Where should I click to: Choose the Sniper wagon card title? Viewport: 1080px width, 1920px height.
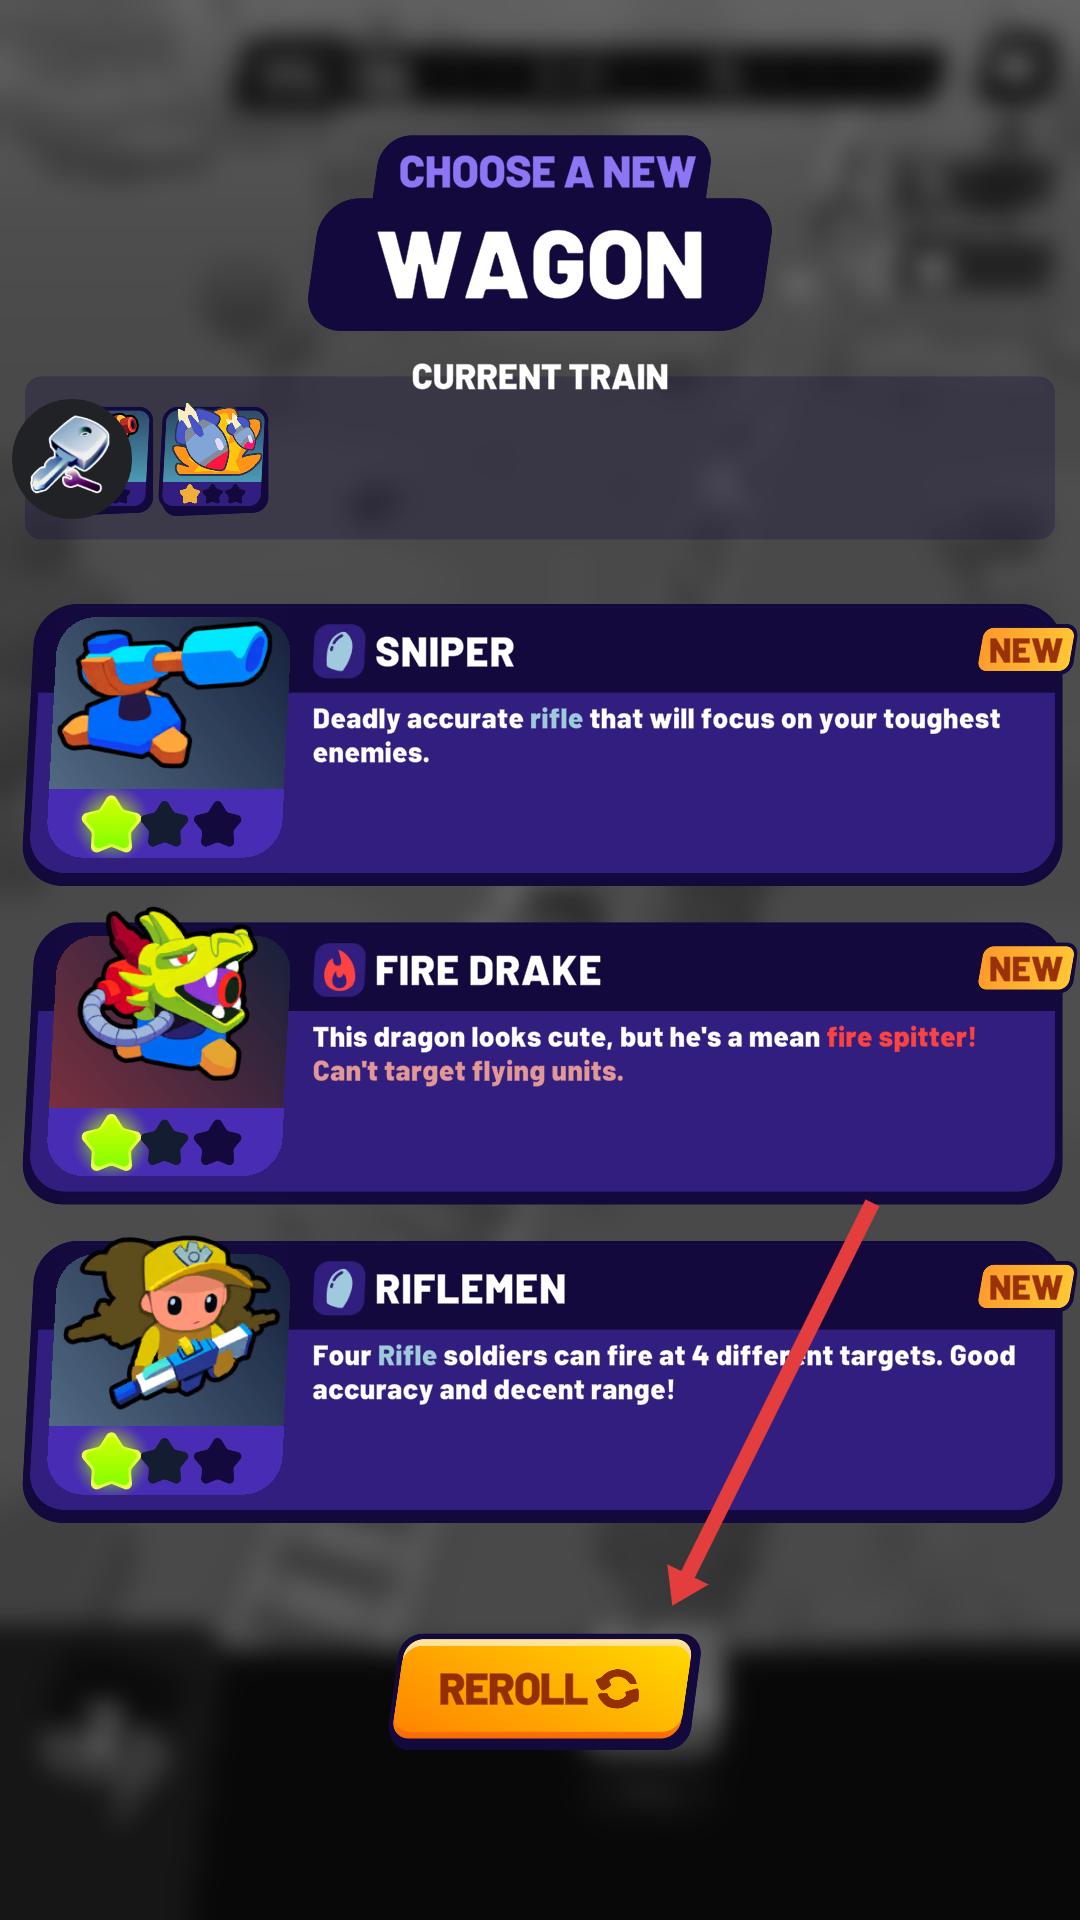[445, 653]
